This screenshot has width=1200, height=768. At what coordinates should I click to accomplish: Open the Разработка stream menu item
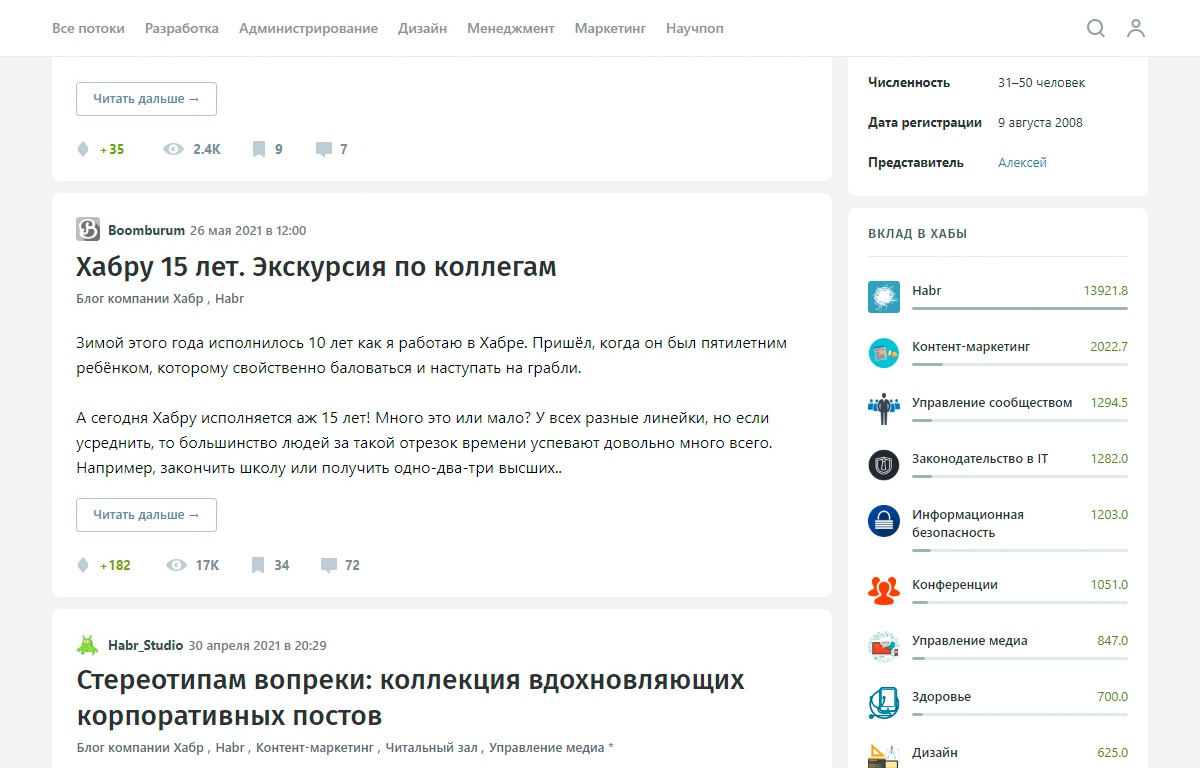[x=182, y=28]
